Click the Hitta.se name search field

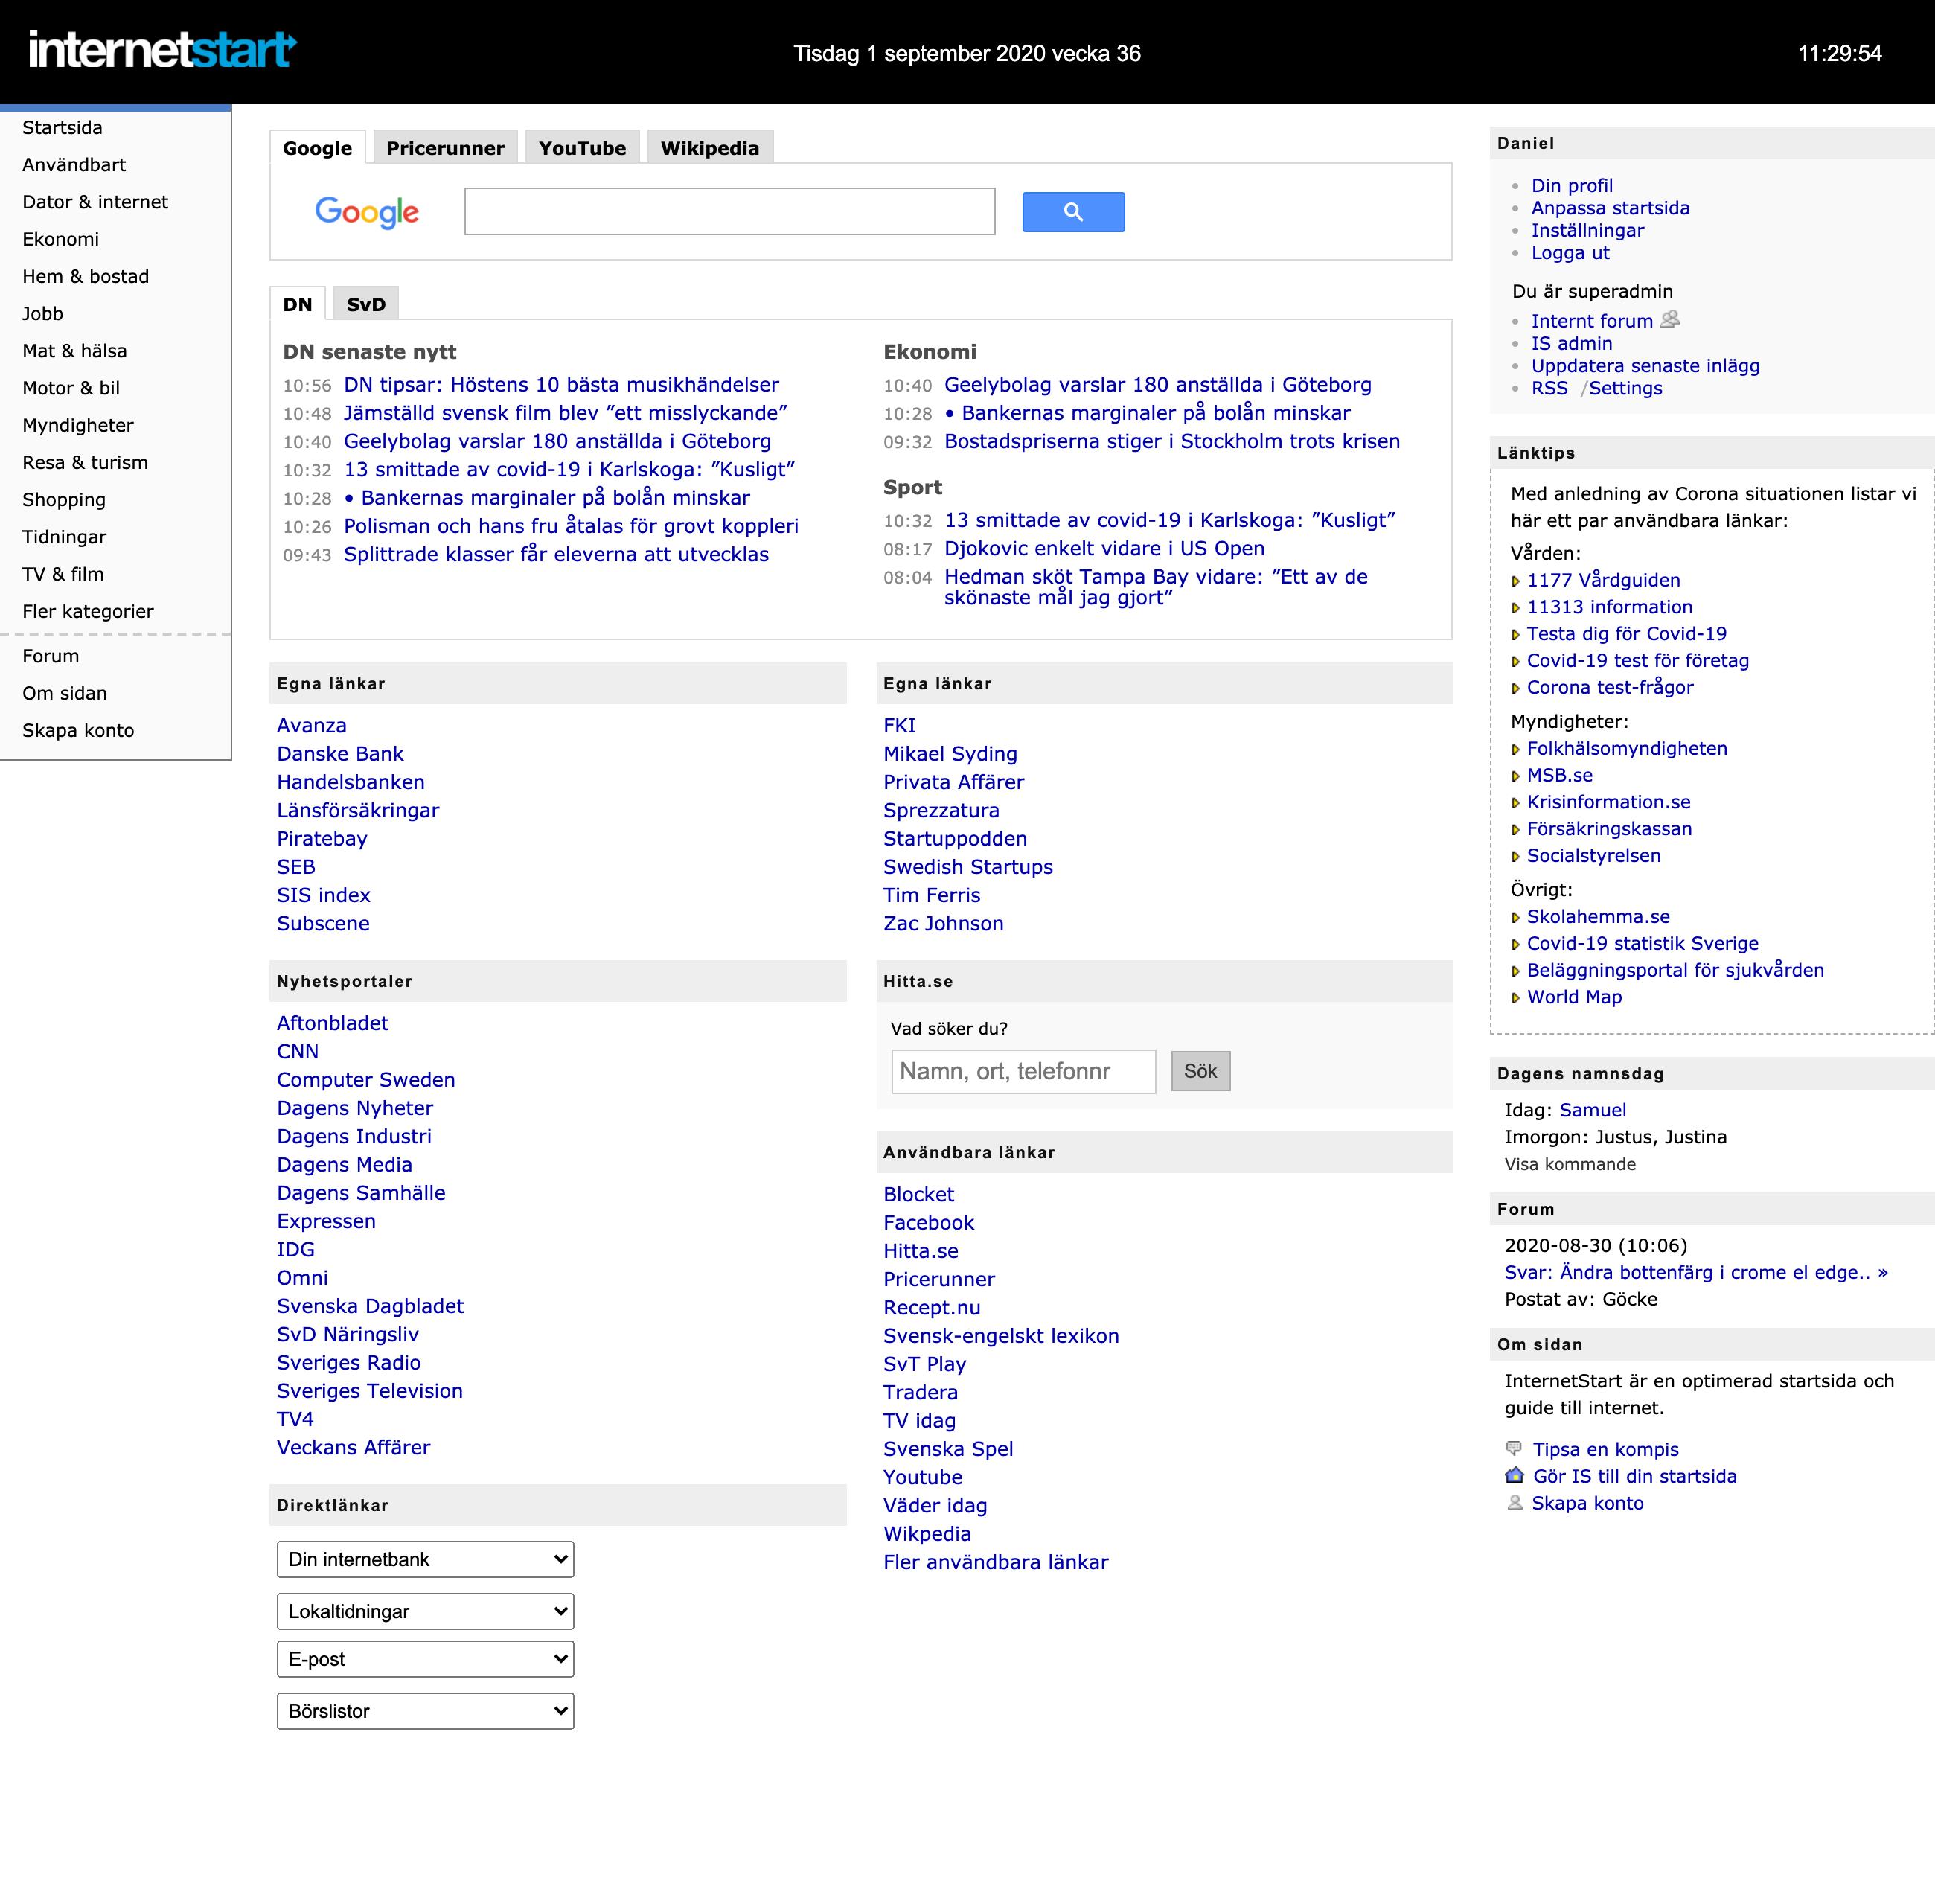click(1023, 1071)
